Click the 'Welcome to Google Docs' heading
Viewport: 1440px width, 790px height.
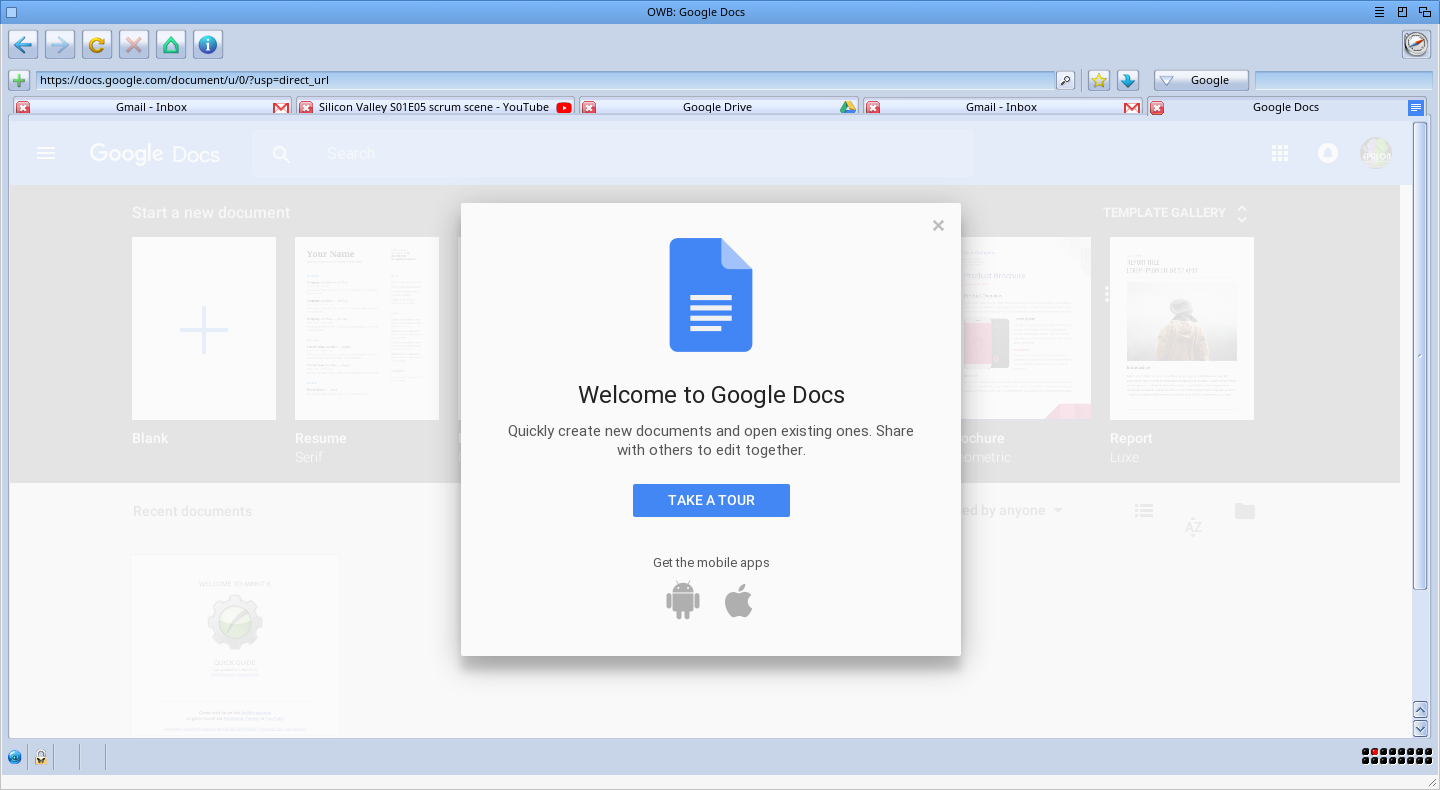(711, 395)
